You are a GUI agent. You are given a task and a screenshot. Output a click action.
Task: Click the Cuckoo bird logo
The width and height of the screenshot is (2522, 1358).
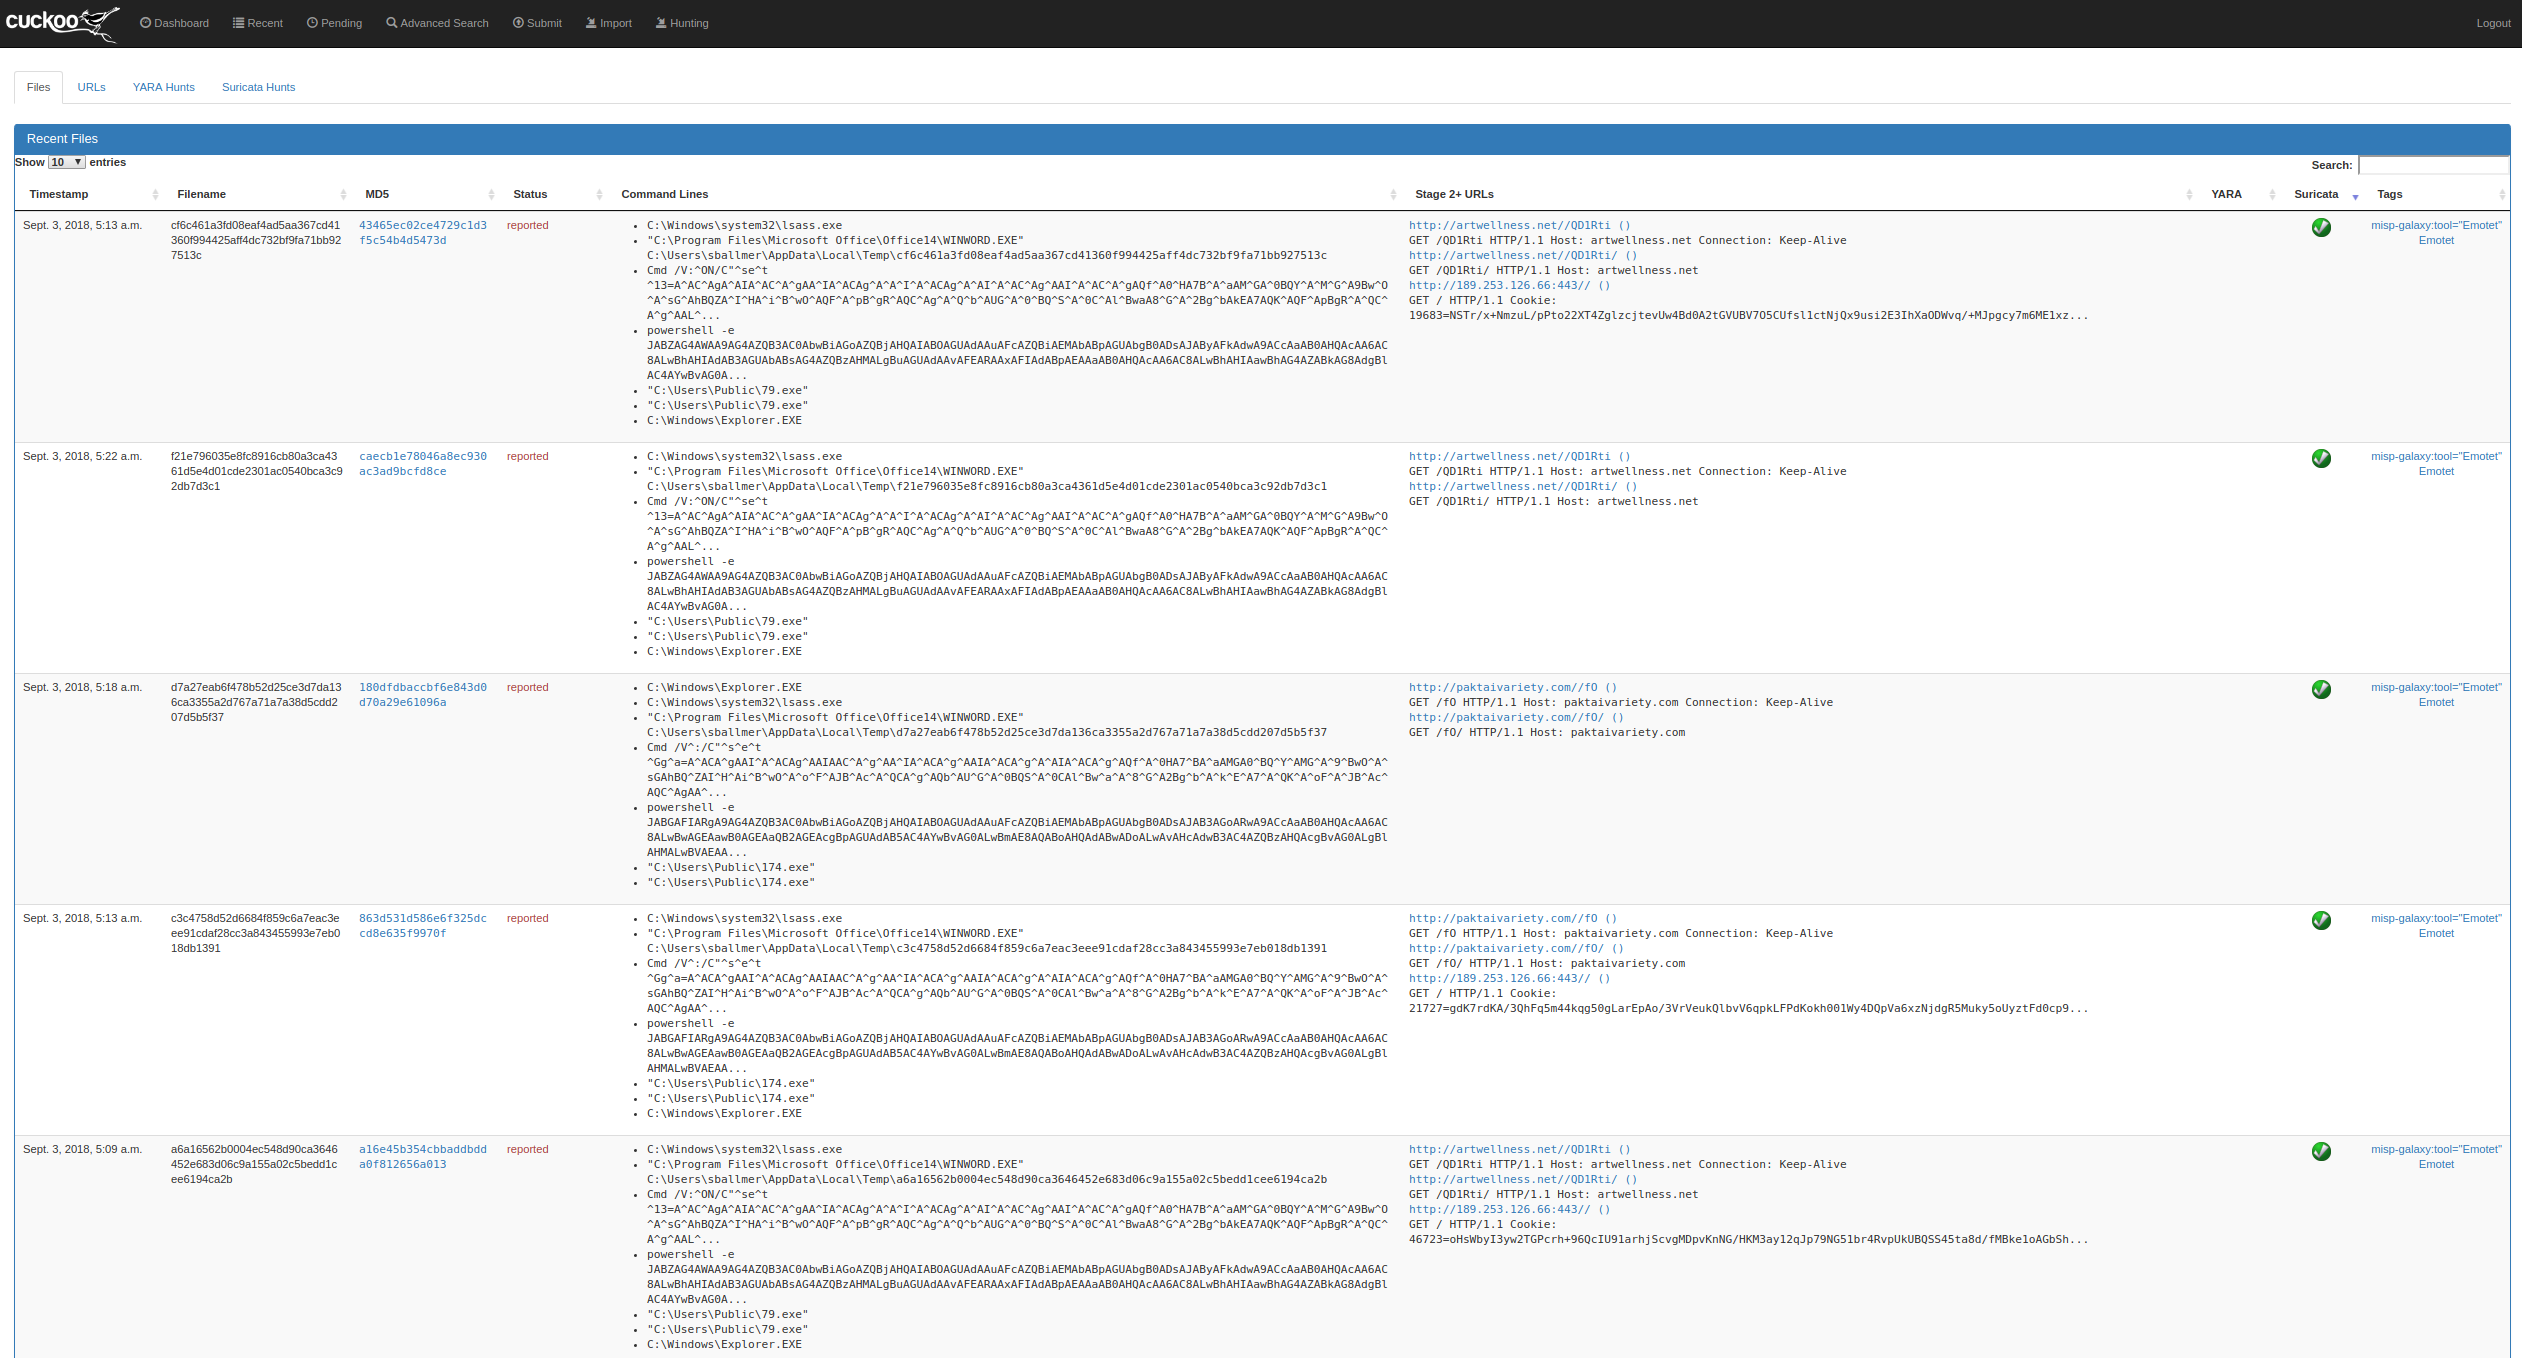62,23
